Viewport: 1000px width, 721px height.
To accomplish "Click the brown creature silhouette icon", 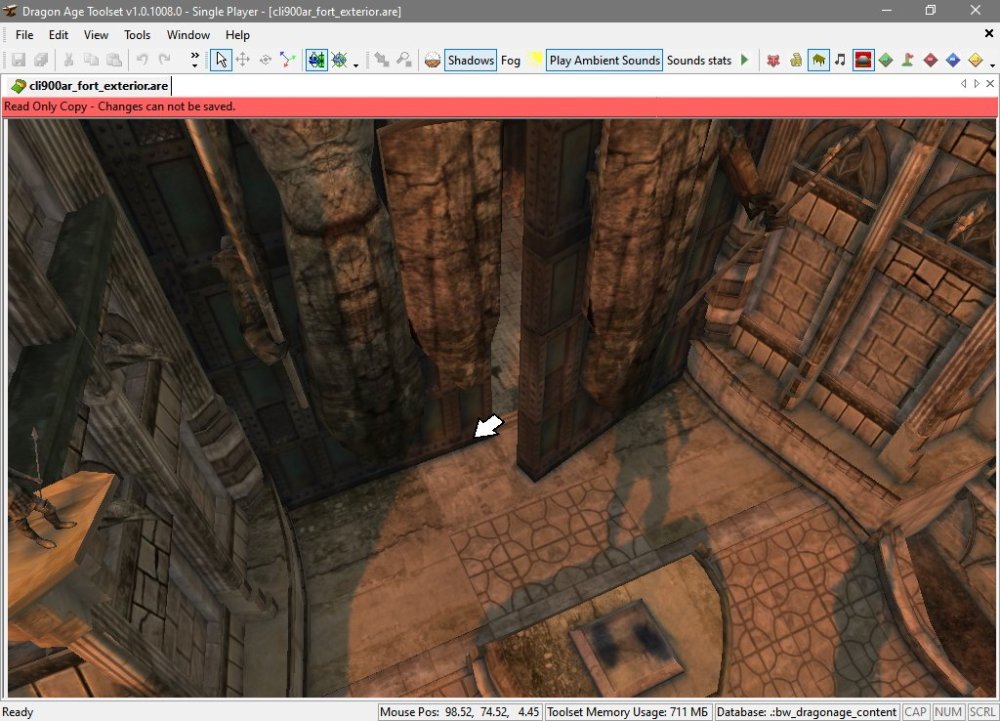I will 818,60.
